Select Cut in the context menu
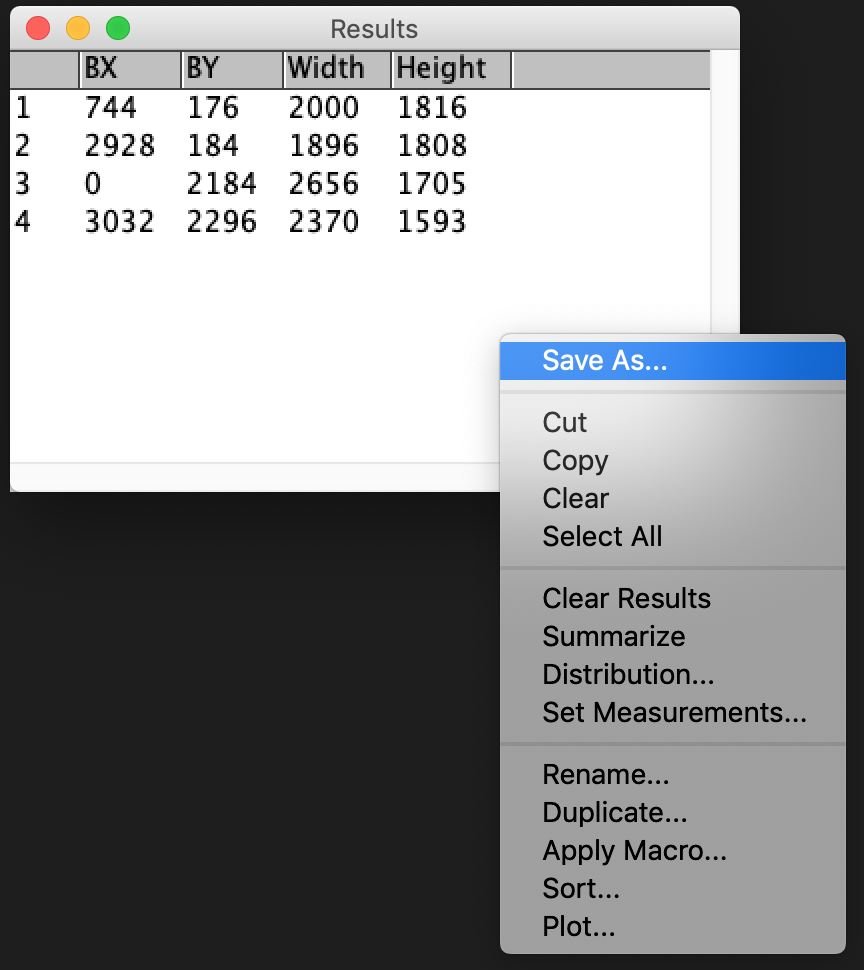 point(565,423)
